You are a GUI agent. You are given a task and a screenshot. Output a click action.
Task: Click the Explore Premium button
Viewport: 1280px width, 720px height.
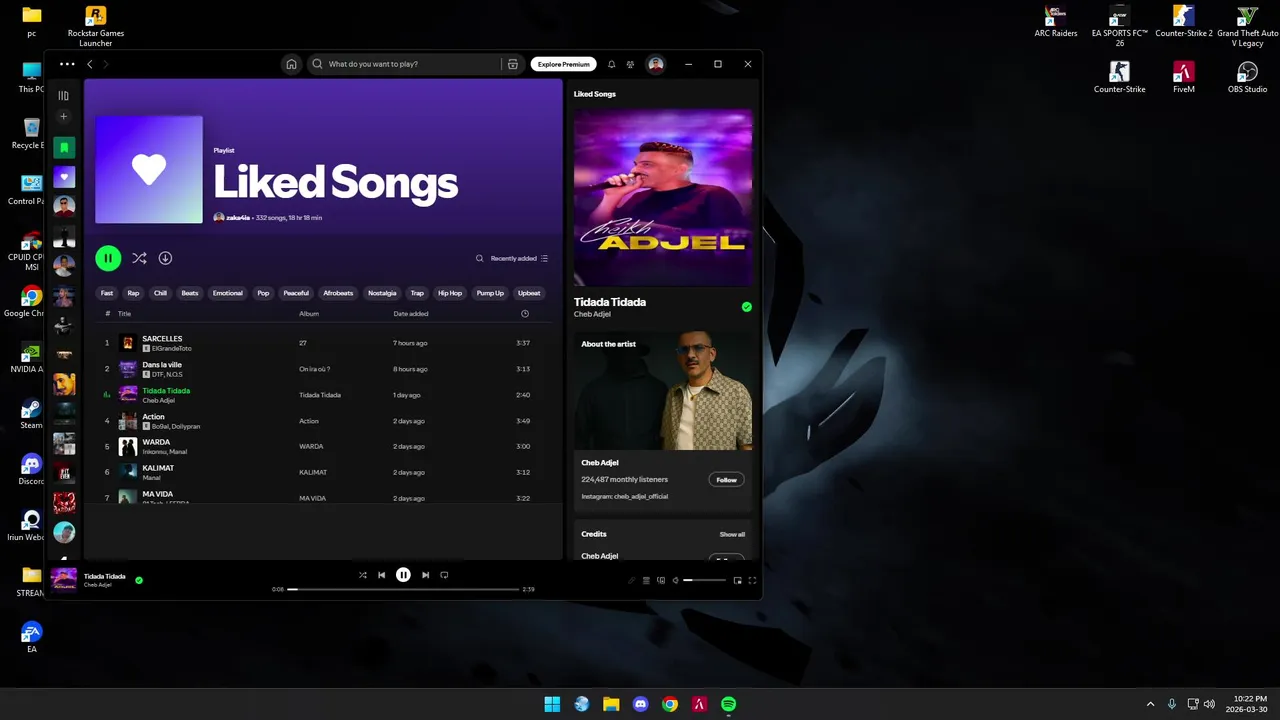click(x=564, y=64)
